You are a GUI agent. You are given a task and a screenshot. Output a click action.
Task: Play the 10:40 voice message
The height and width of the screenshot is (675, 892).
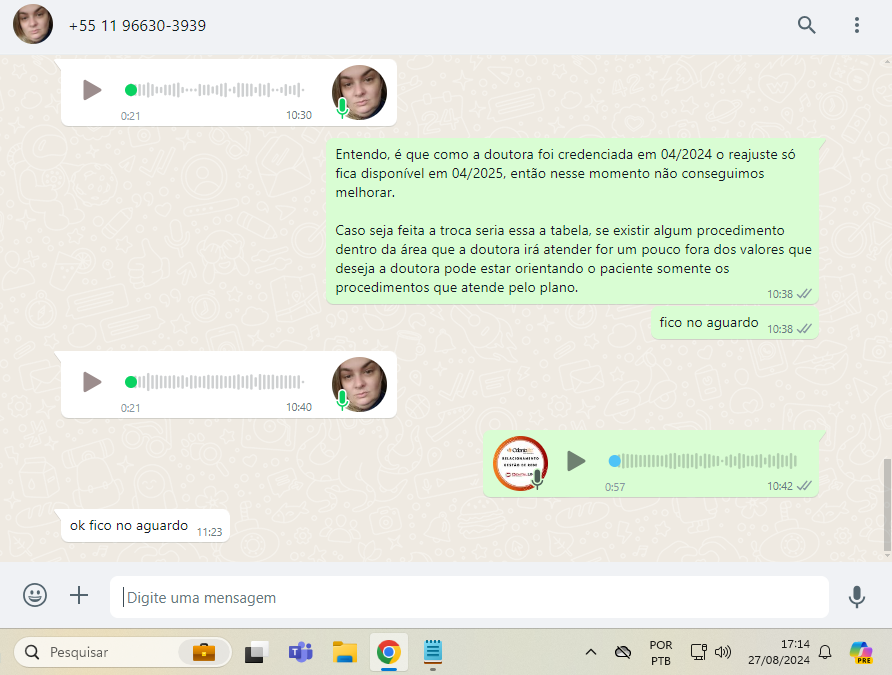92,382
